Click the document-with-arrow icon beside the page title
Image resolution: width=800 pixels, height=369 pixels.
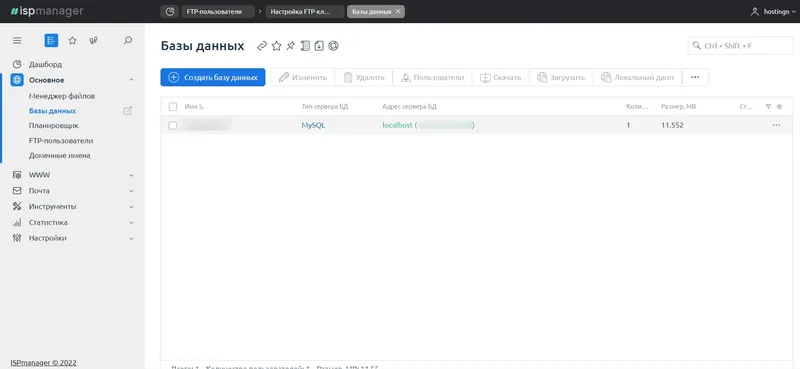319,46
